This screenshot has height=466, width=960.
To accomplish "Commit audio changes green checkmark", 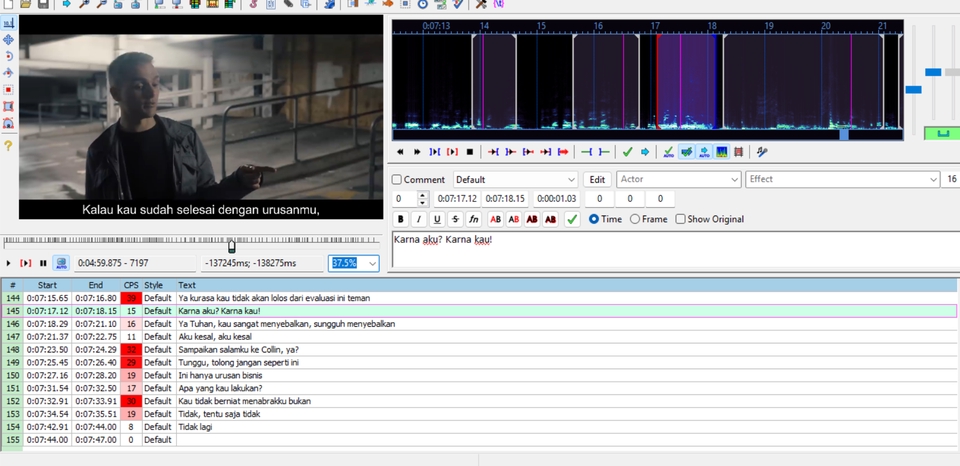I will tap(627, 152).
